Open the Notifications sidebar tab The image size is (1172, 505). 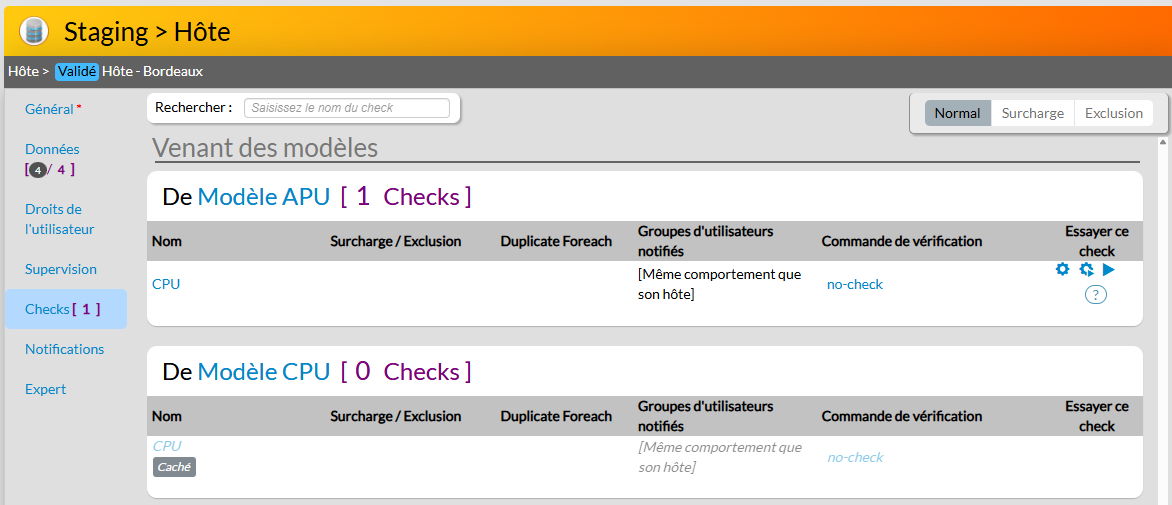point(64,349)
